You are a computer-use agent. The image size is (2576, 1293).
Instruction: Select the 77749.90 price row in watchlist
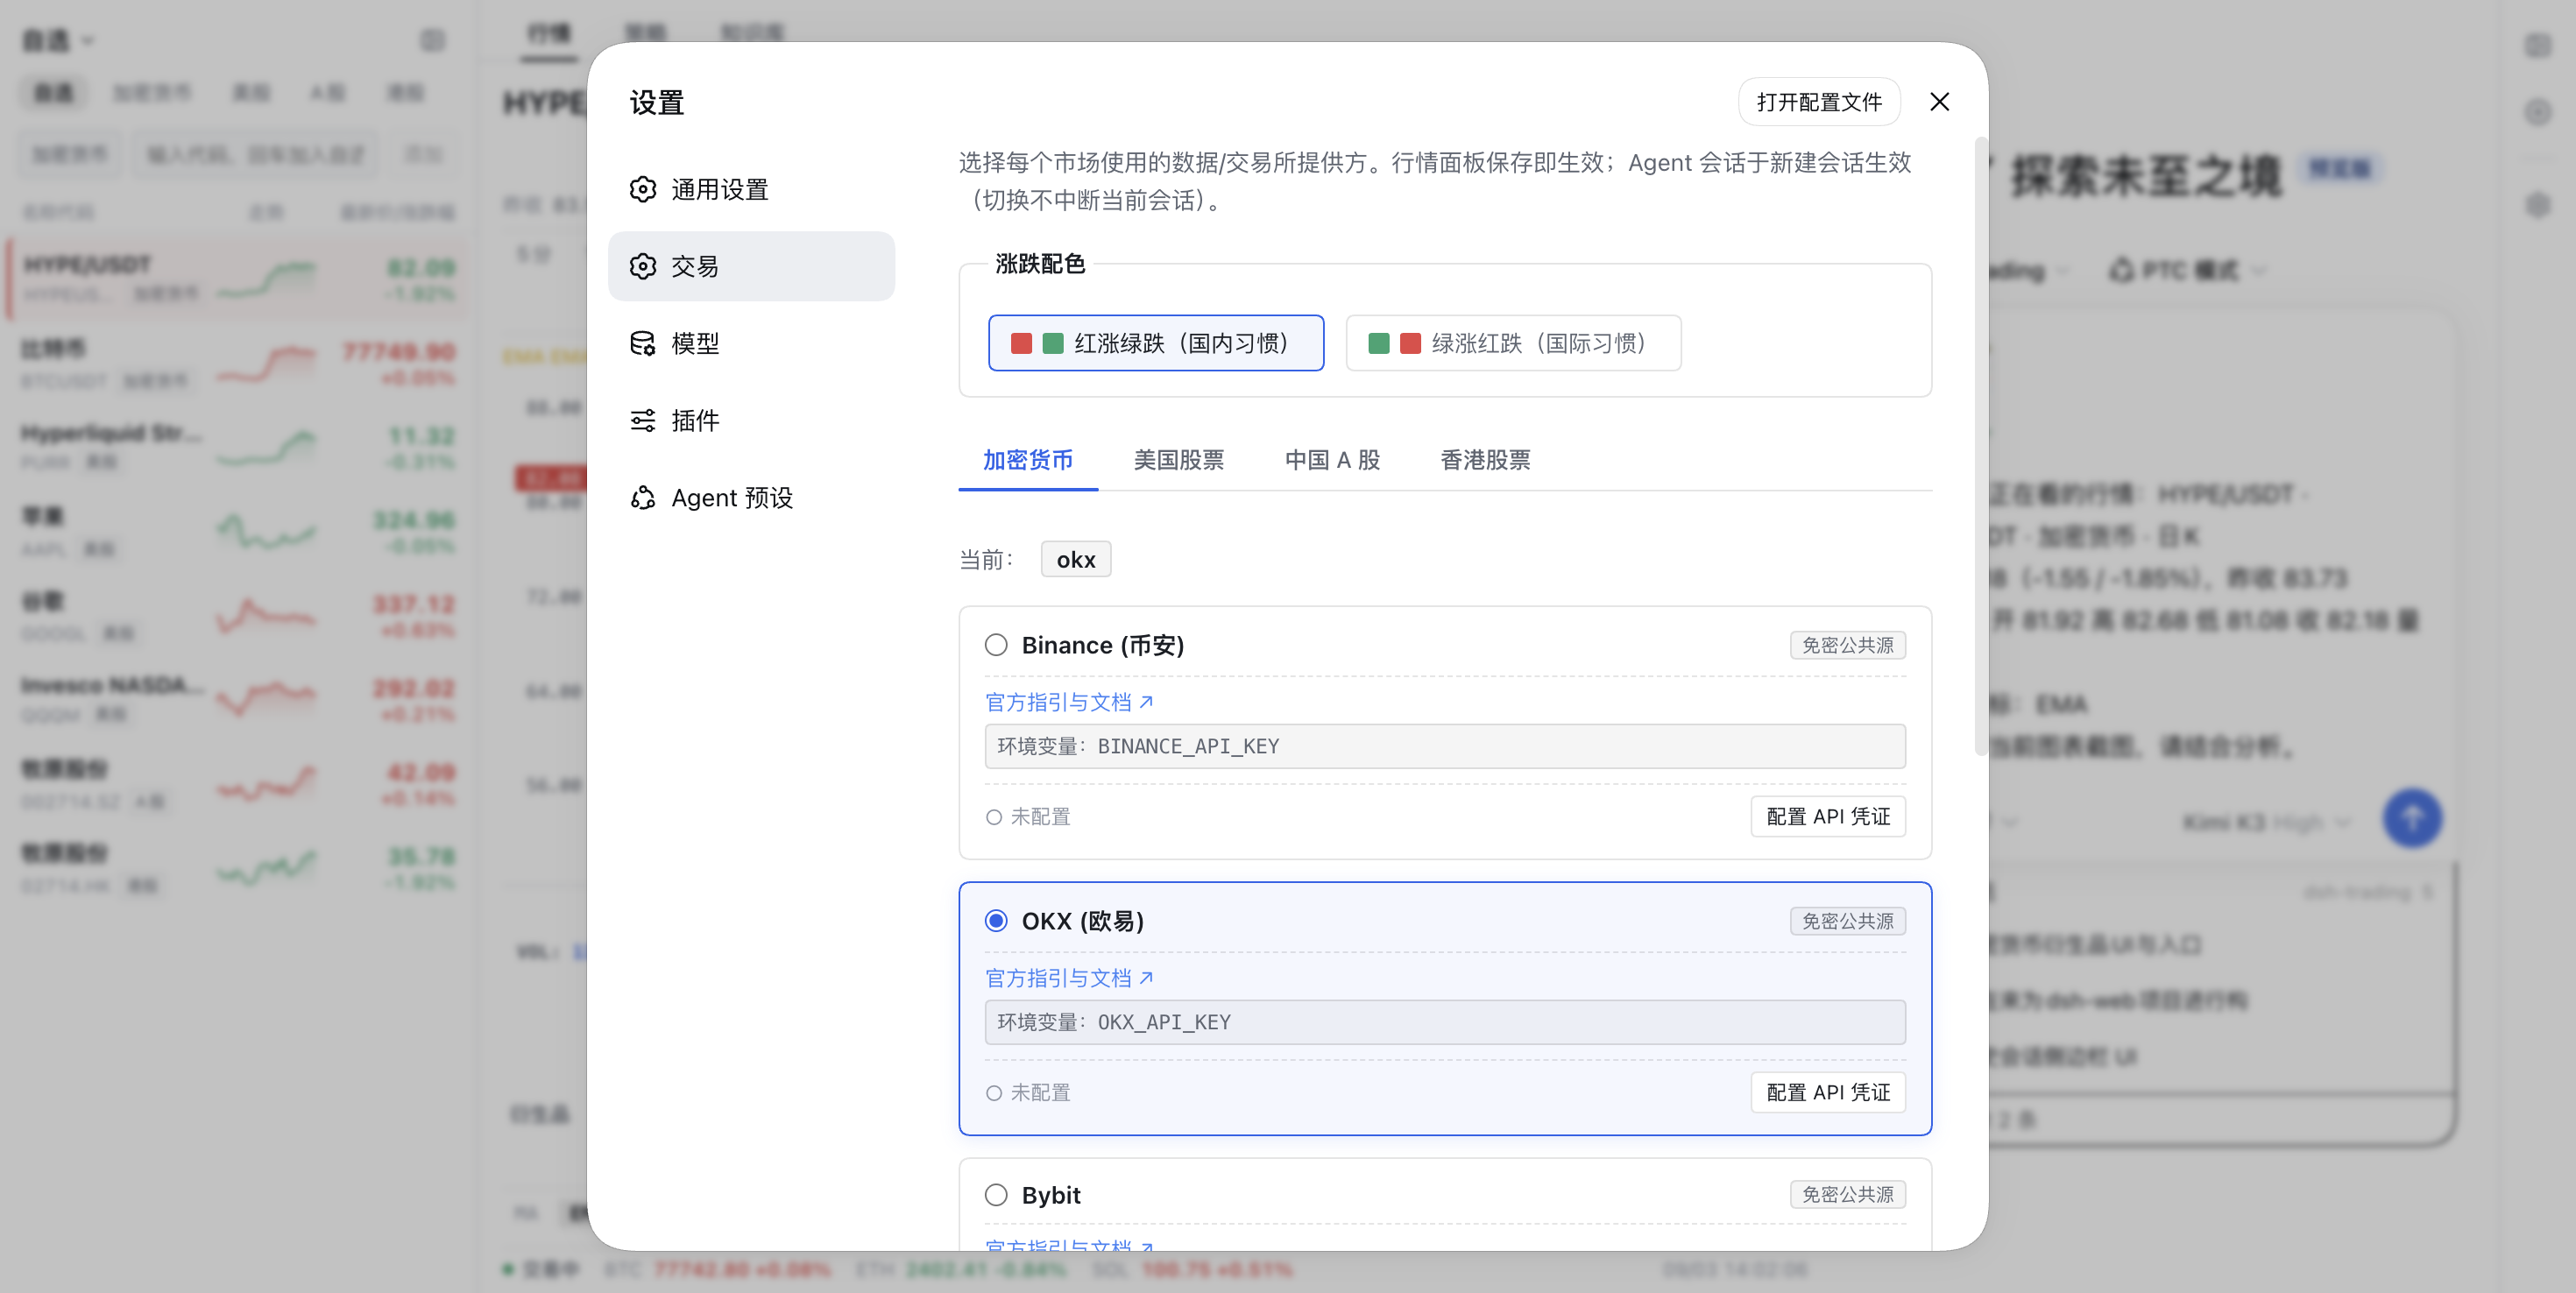click(237, 363)
